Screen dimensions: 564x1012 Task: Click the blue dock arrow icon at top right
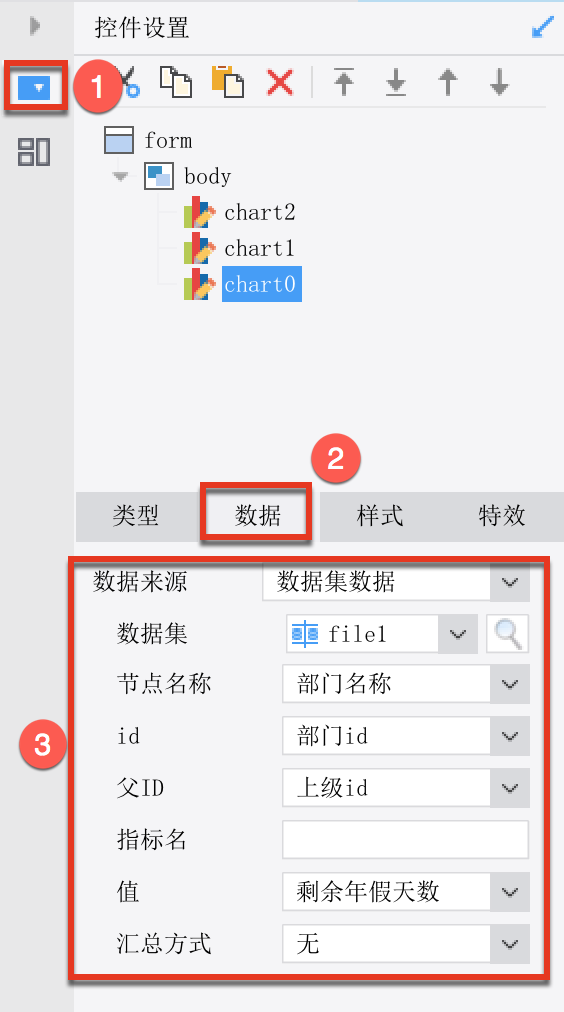point(543,27)
